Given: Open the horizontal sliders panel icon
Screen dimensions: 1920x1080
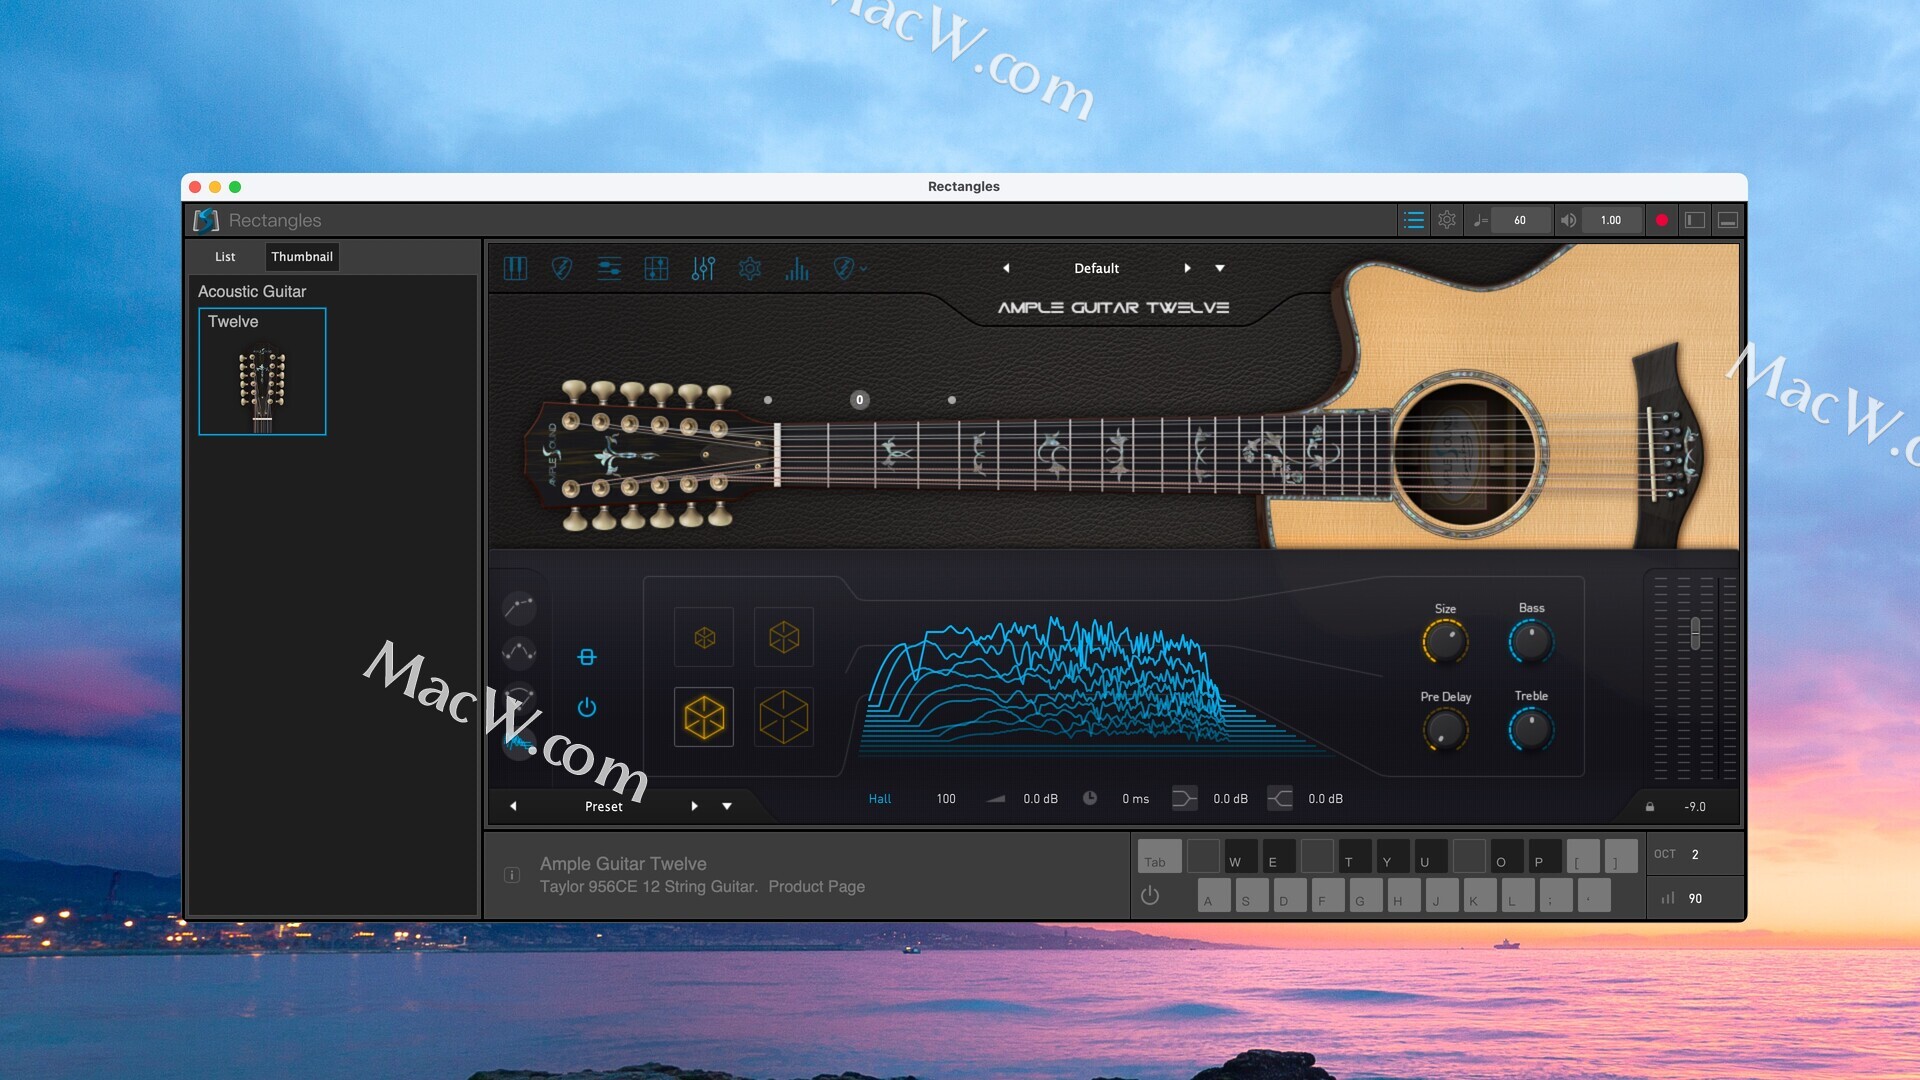Looking at the screenshot, I should click(609, 268).
